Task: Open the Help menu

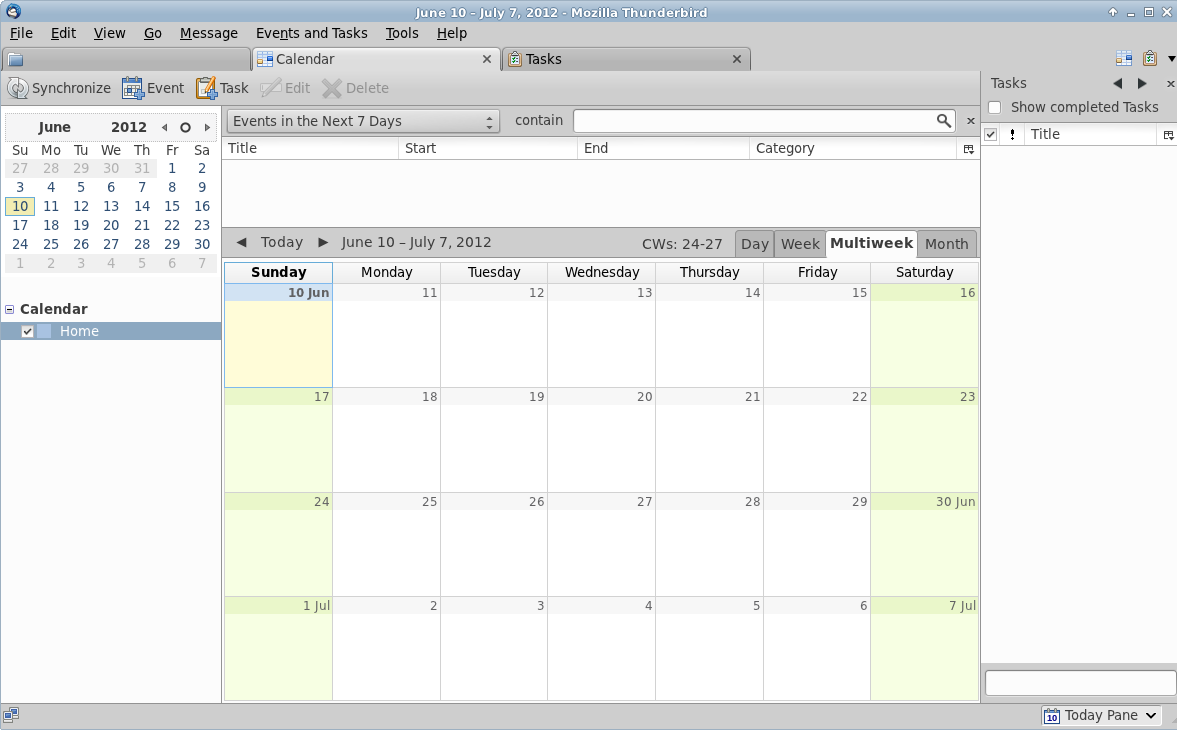Action: (x=452, y=33)
